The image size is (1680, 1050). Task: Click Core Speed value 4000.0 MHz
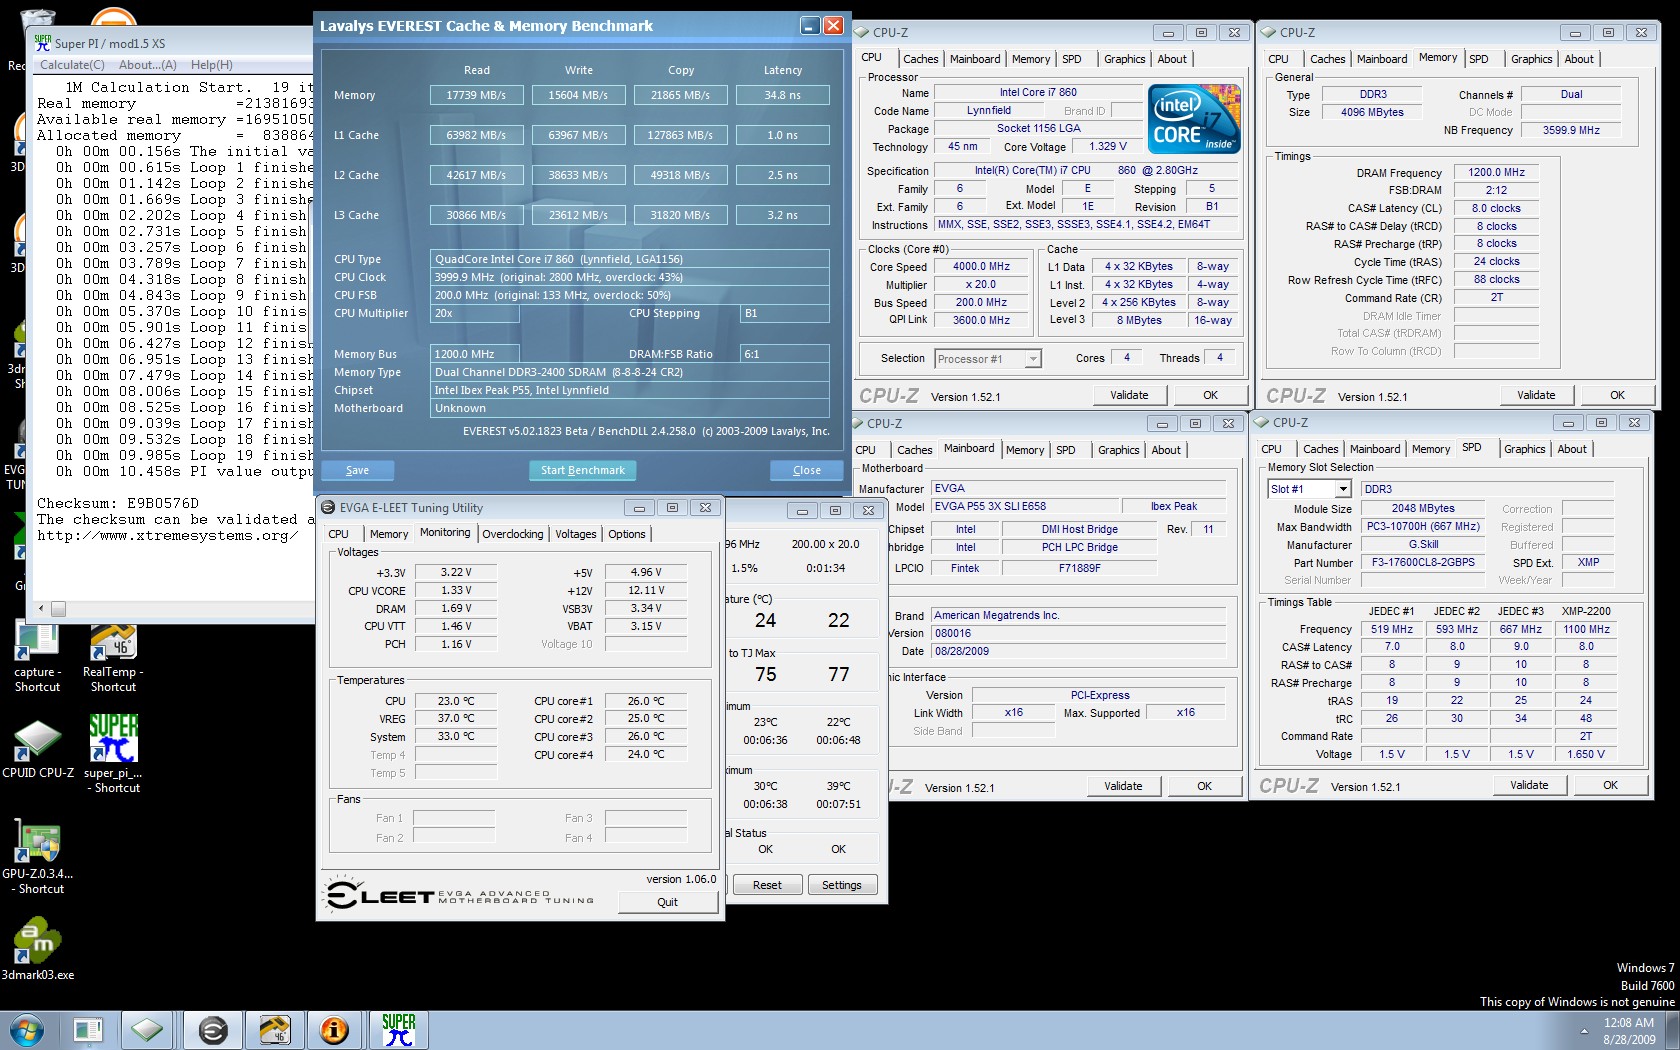[x=981, y=266]
